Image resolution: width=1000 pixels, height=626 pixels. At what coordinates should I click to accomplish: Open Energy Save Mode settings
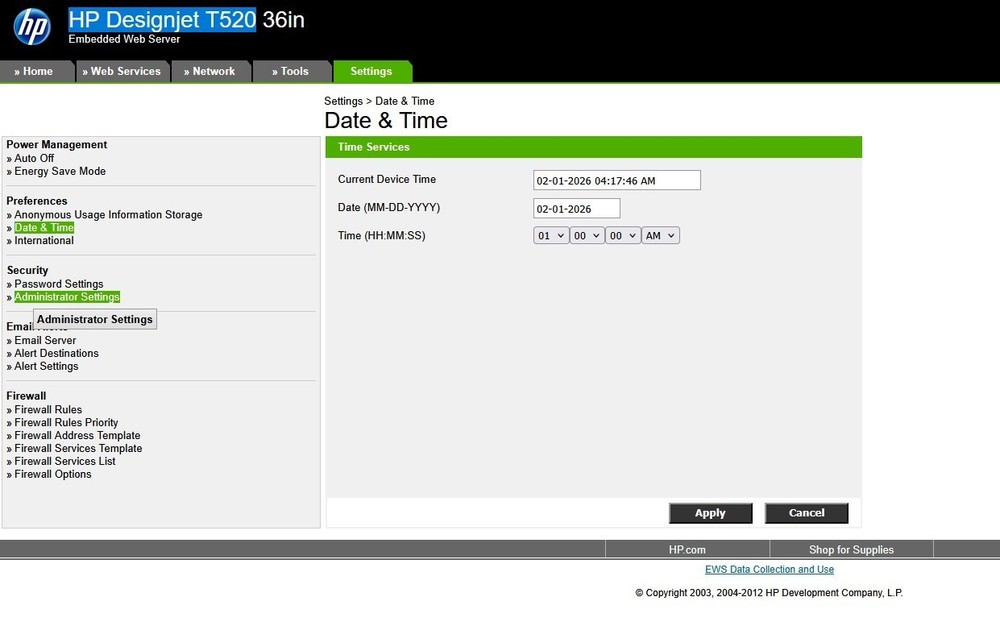pos(60,171)
